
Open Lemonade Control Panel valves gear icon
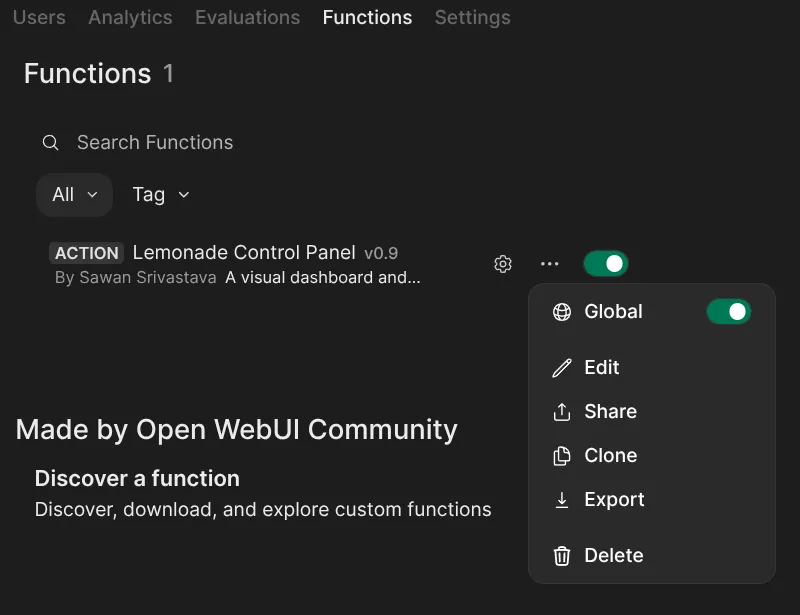(503, 264)
